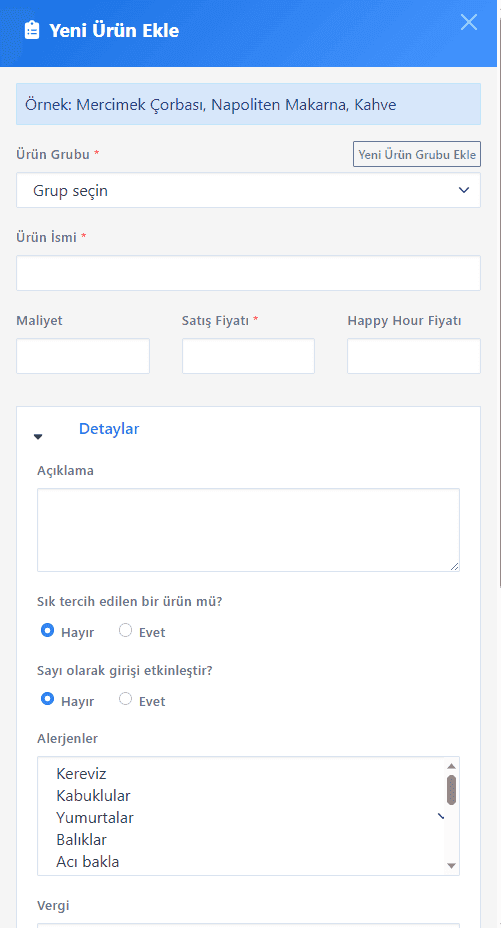Click the Yeni Ürün Grubu Ekle button
This screenshot has width=501, height=928.
point(417,154)
